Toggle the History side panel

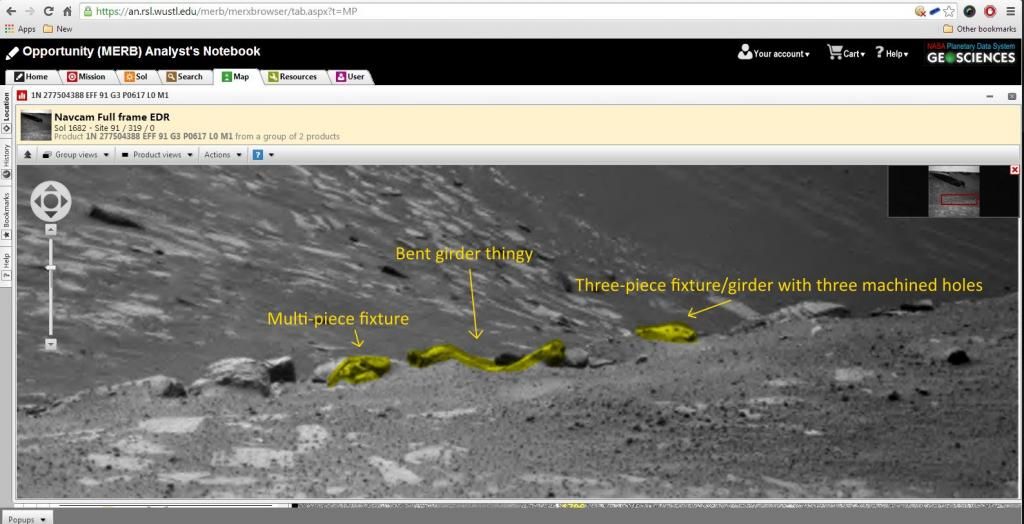pos(6,157)
